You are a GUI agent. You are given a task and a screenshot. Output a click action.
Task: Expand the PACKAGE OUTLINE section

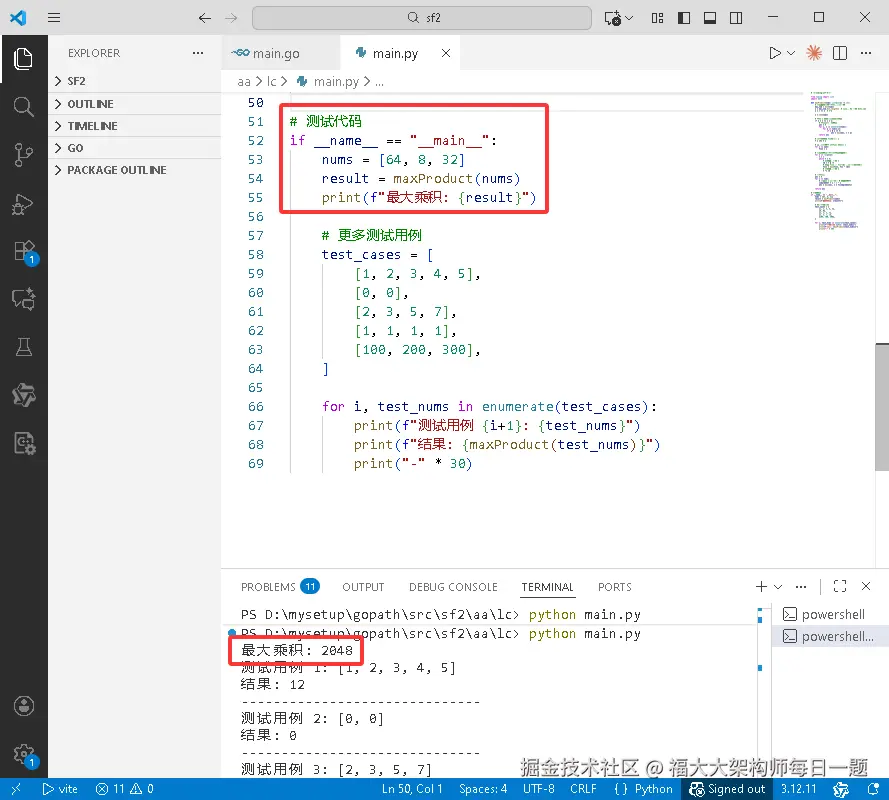[134, 170]
